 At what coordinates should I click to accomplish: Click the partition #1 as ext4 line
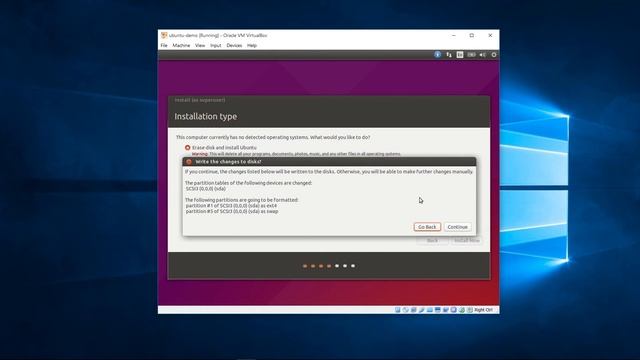tap(231, 206)
